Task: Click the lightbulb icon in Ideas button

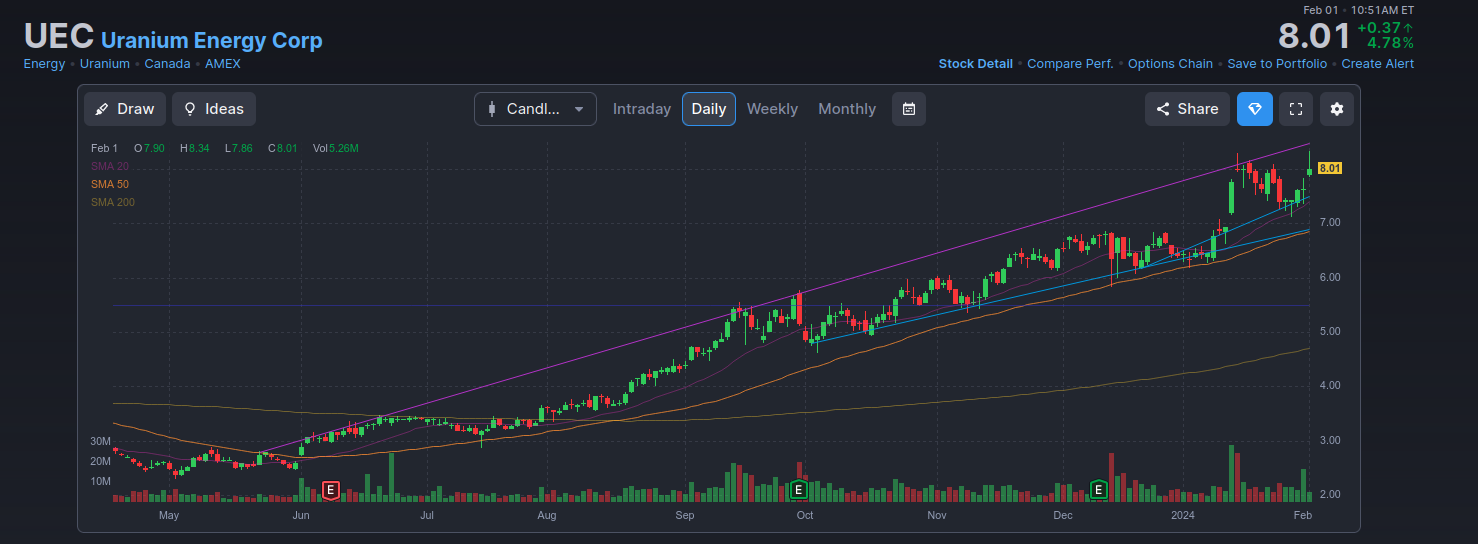Action: tap(190, 109)
